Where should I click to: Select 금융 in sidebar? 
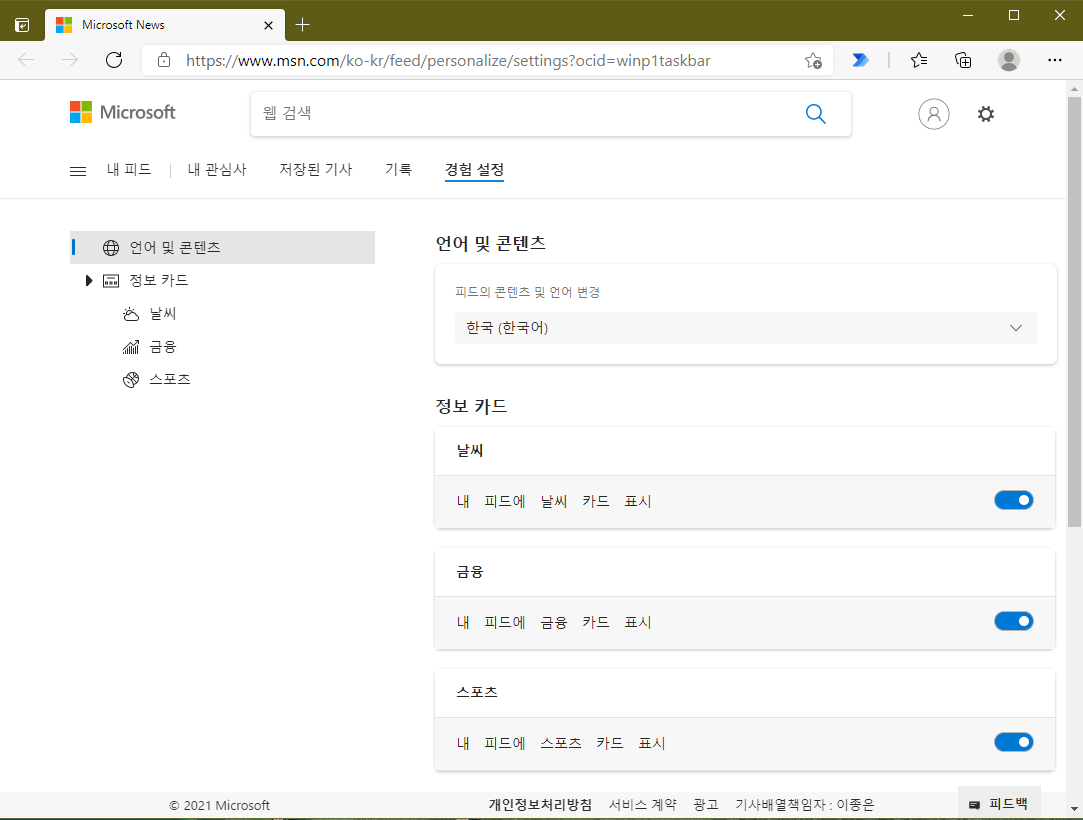tap(163, 347)
